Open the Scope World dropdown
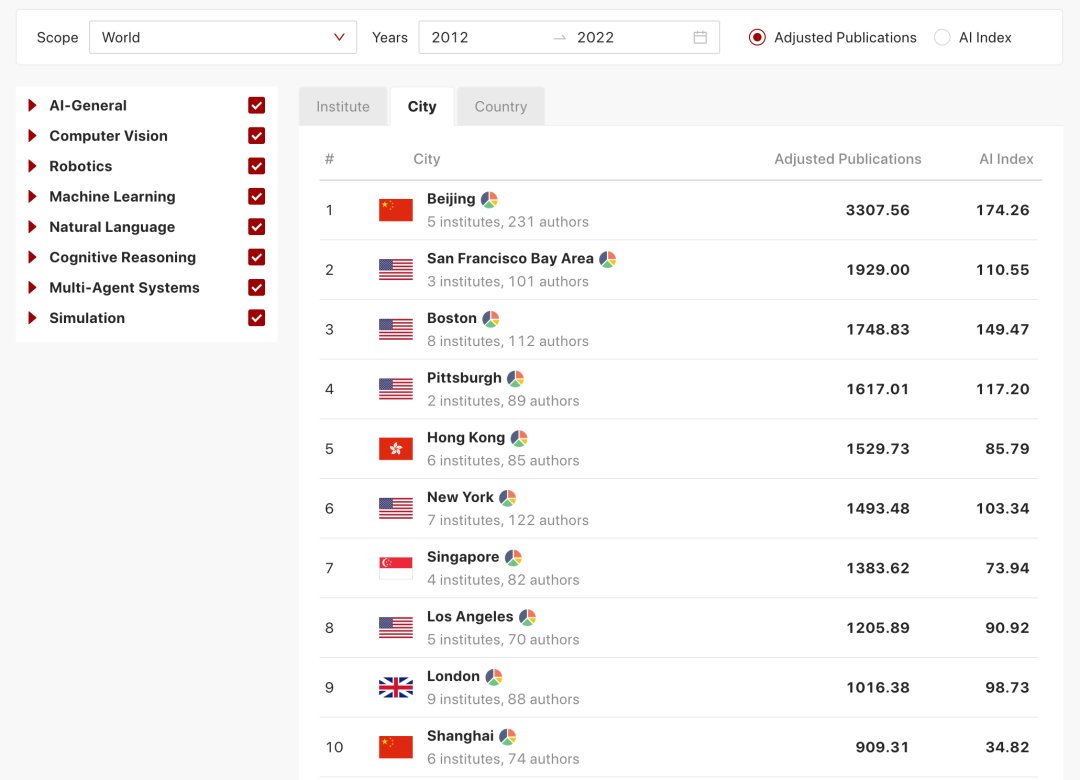Viewport: 1080px width, 780px height. pyautogui.click(x=222, y=37)
